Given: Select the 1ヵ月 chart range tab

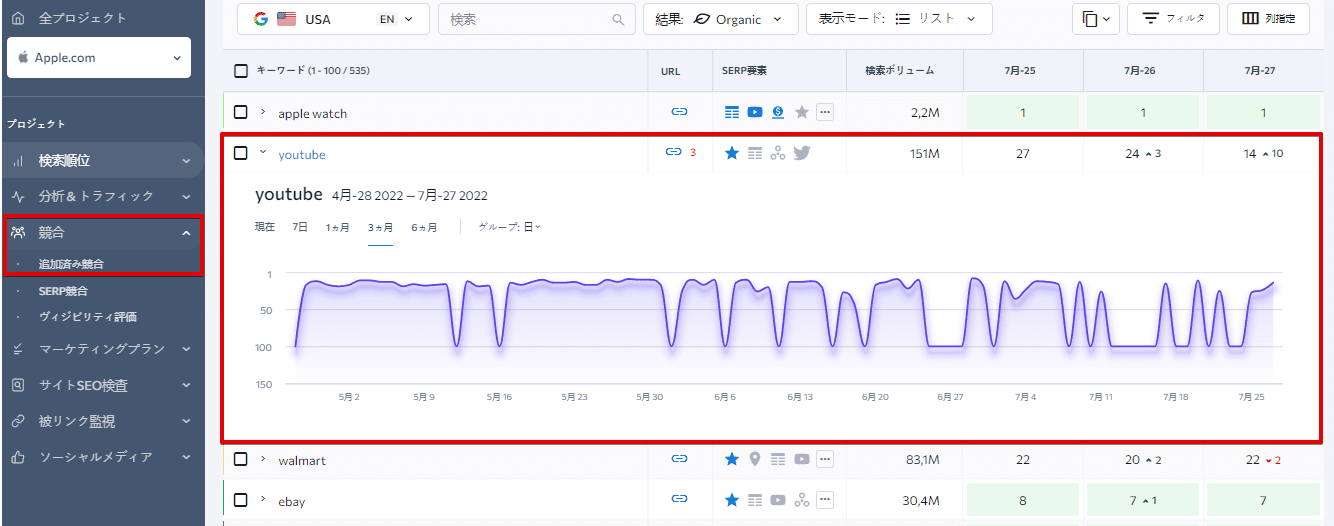Looking at the screenshot, I should pyautogui.click(x=338, y=227).
